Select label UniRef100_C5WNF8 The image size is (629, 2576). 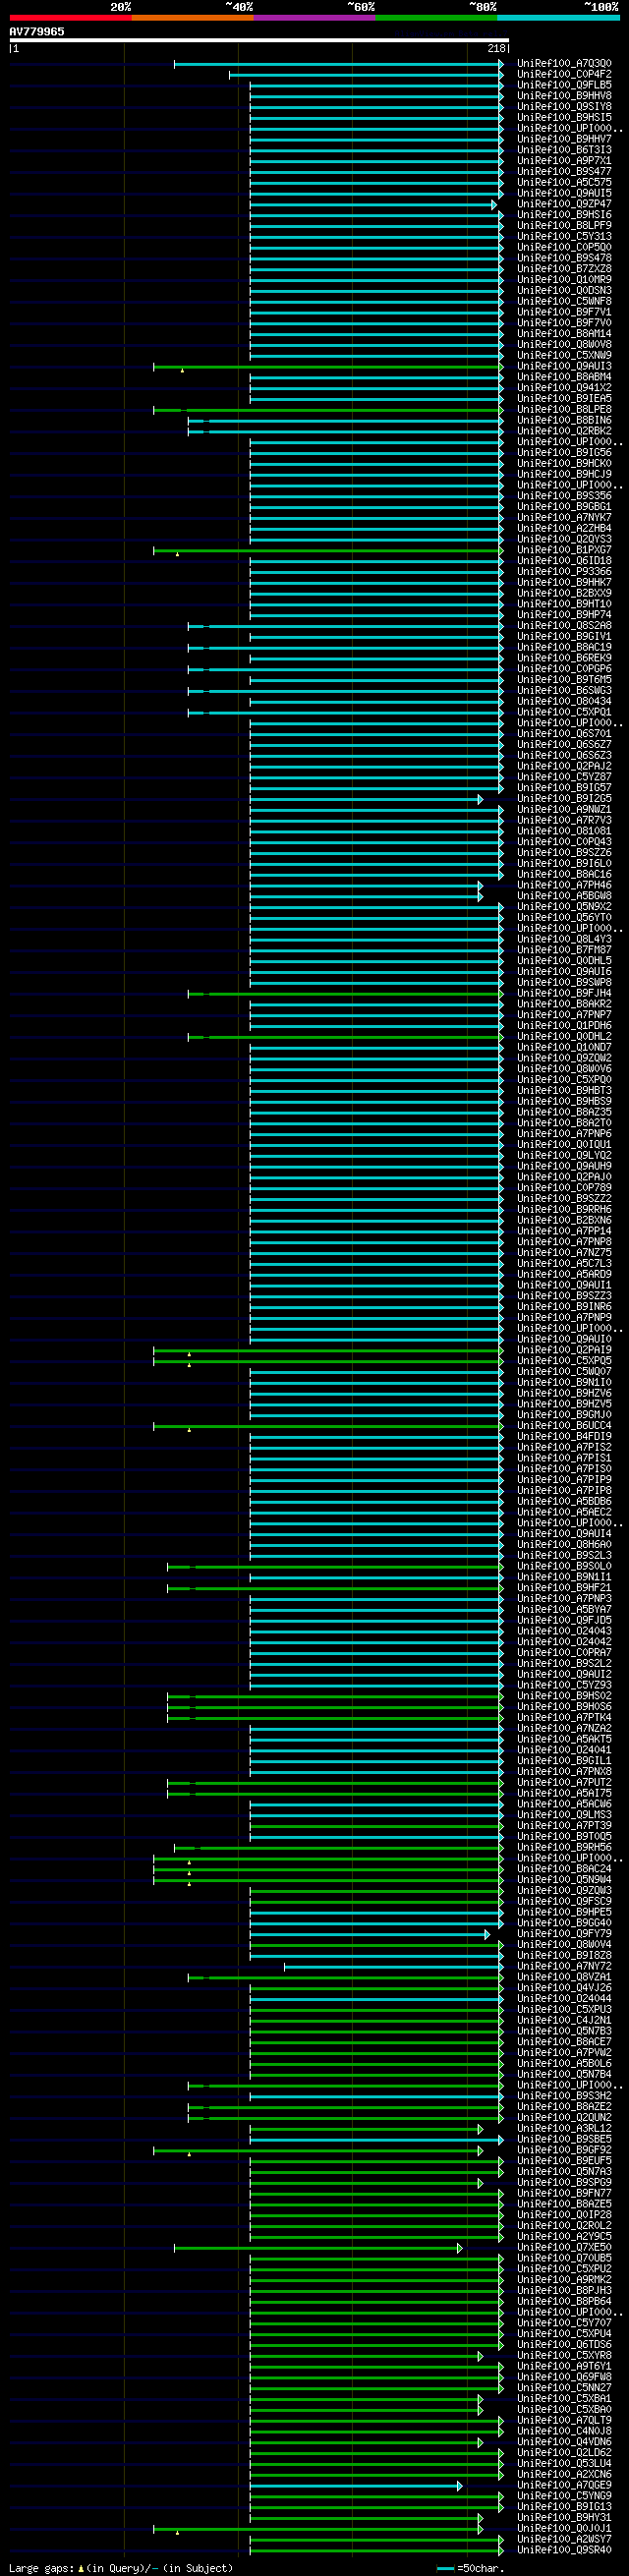564,302
